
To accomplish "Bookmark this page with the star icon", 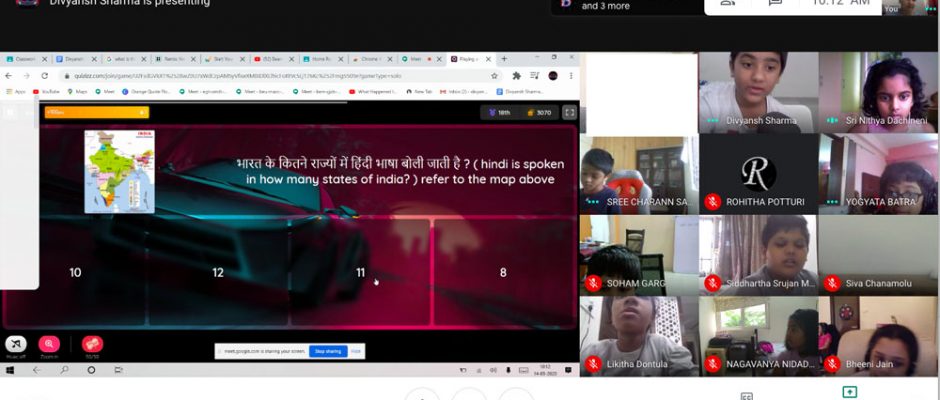I will 494,76.
